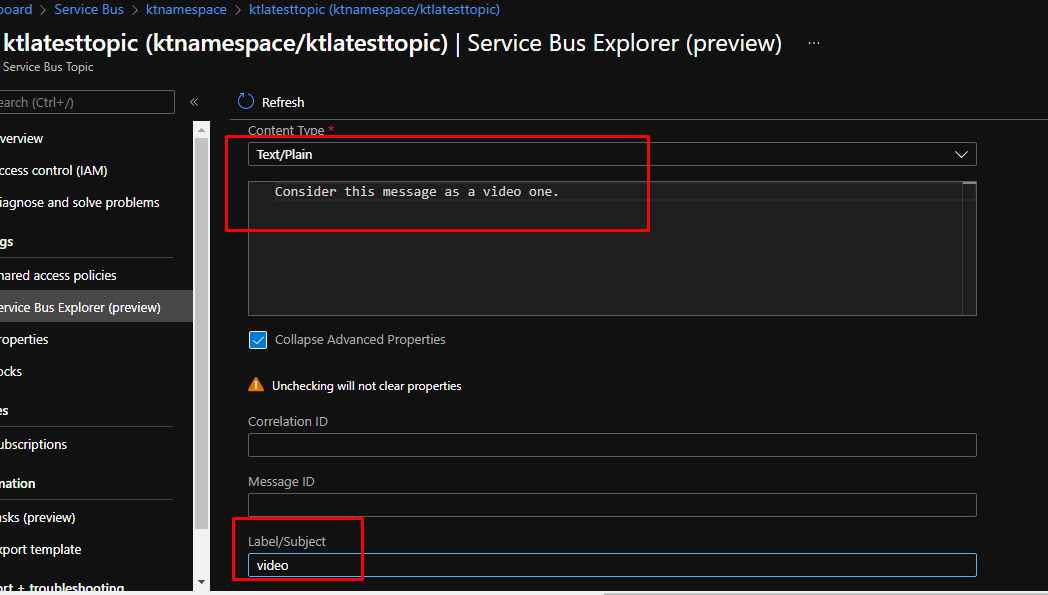Toggle Collapse Advanced Properties checkbox

[258, 340]
